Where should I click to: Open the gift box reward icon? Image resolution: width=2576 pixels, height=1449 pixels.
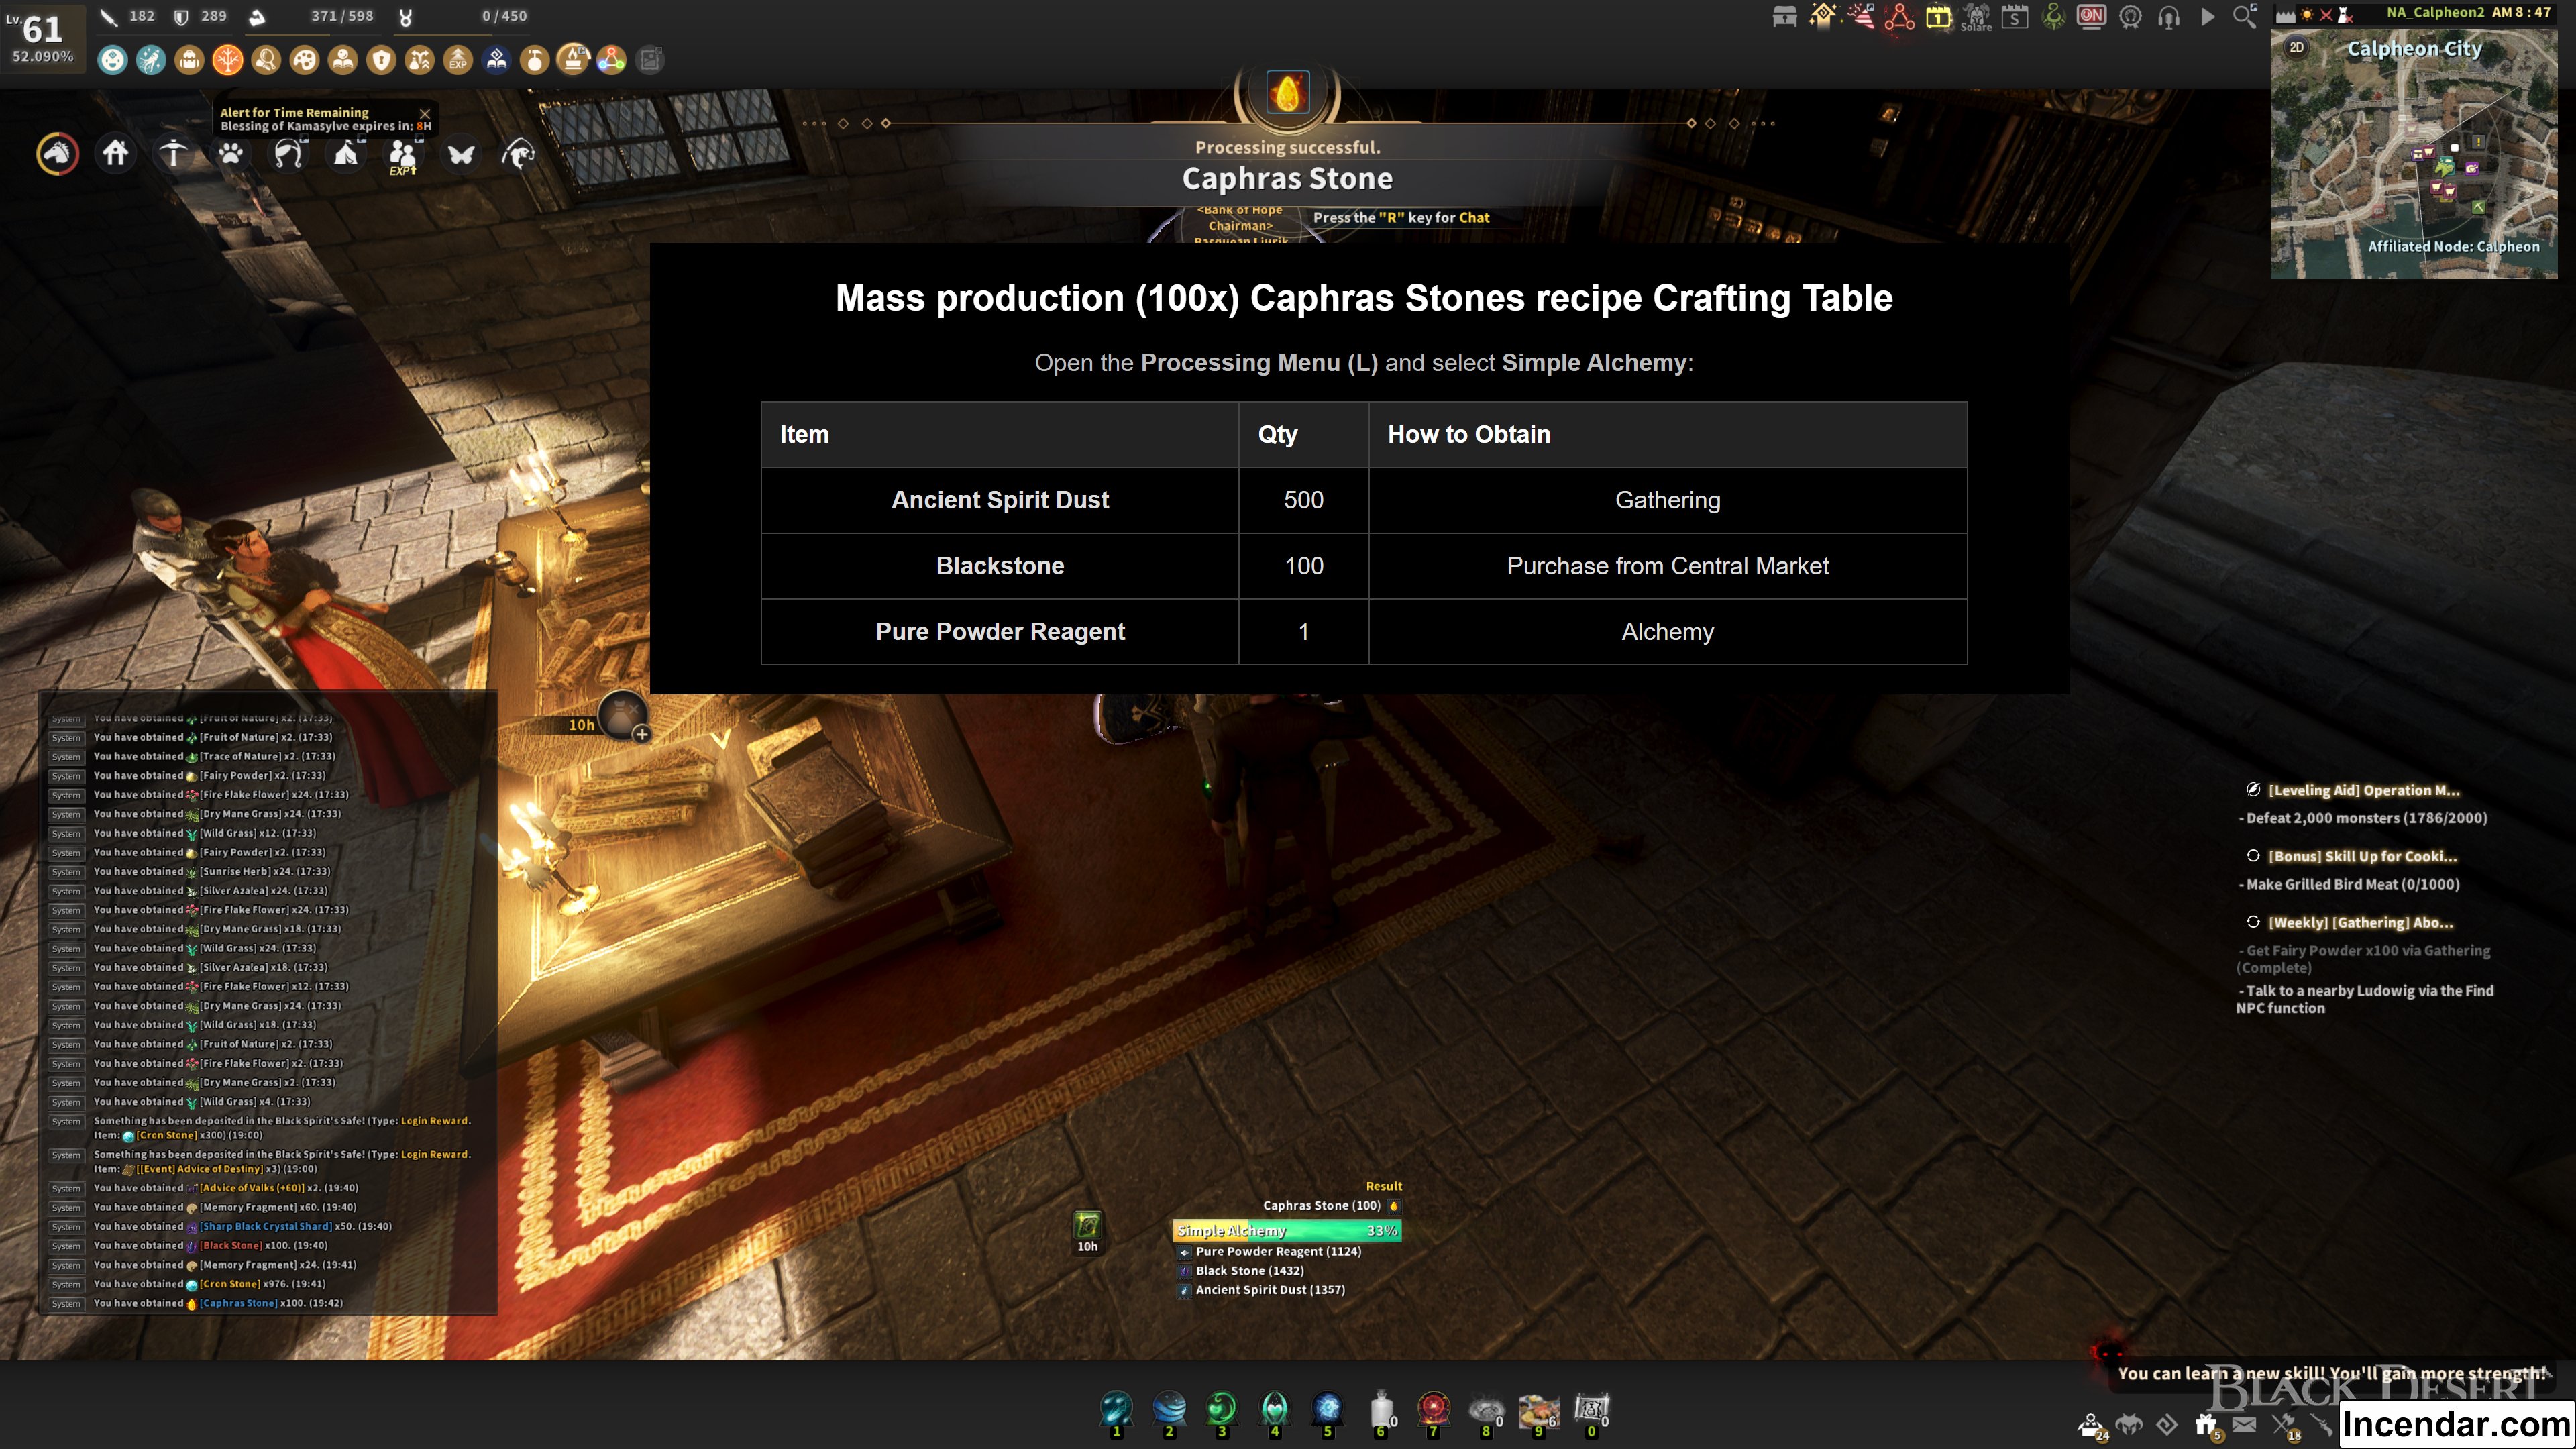click(2206, 1424)
